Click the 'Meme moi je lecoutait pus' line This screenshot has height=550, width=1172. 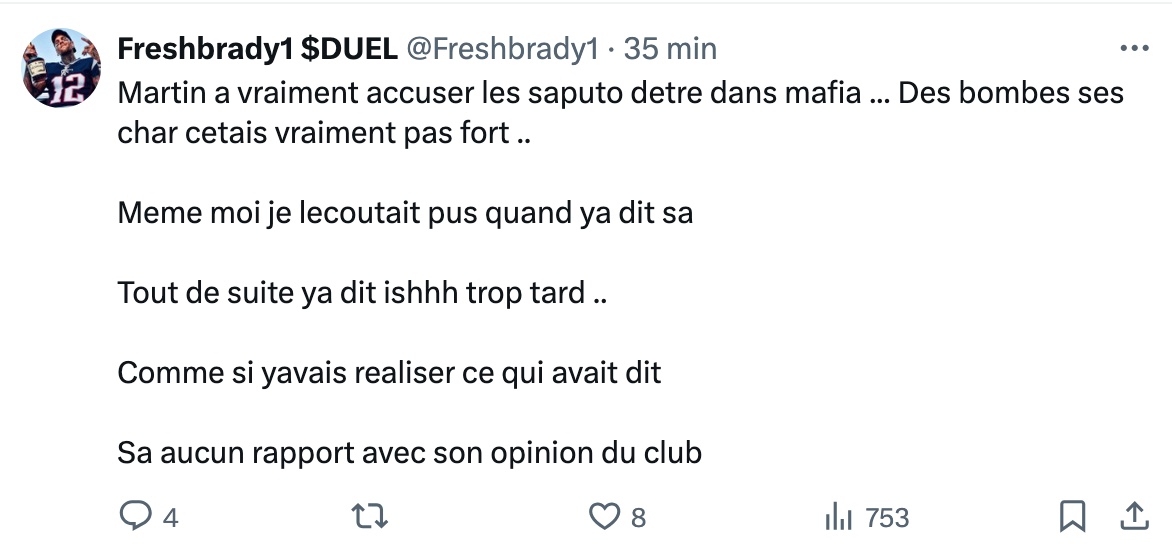[x=405, y=214]
